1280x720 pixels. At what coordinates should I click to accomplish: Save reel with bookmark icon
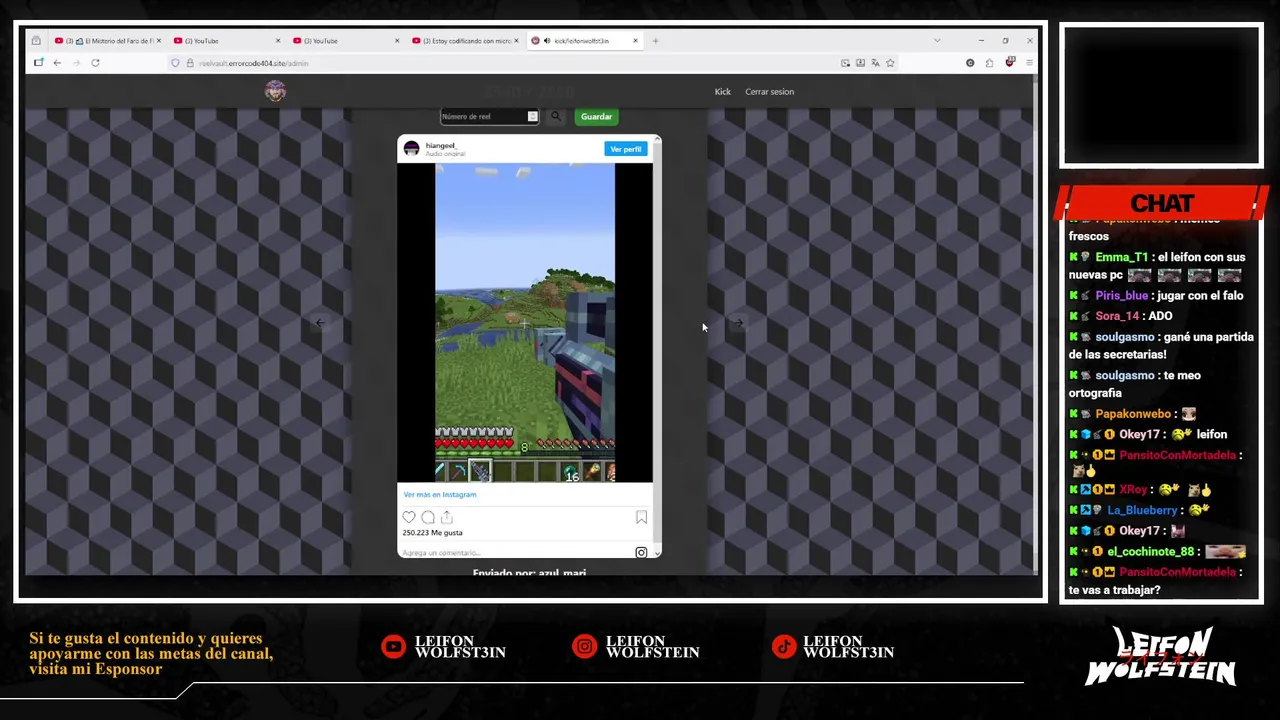[x=641, y=517]
